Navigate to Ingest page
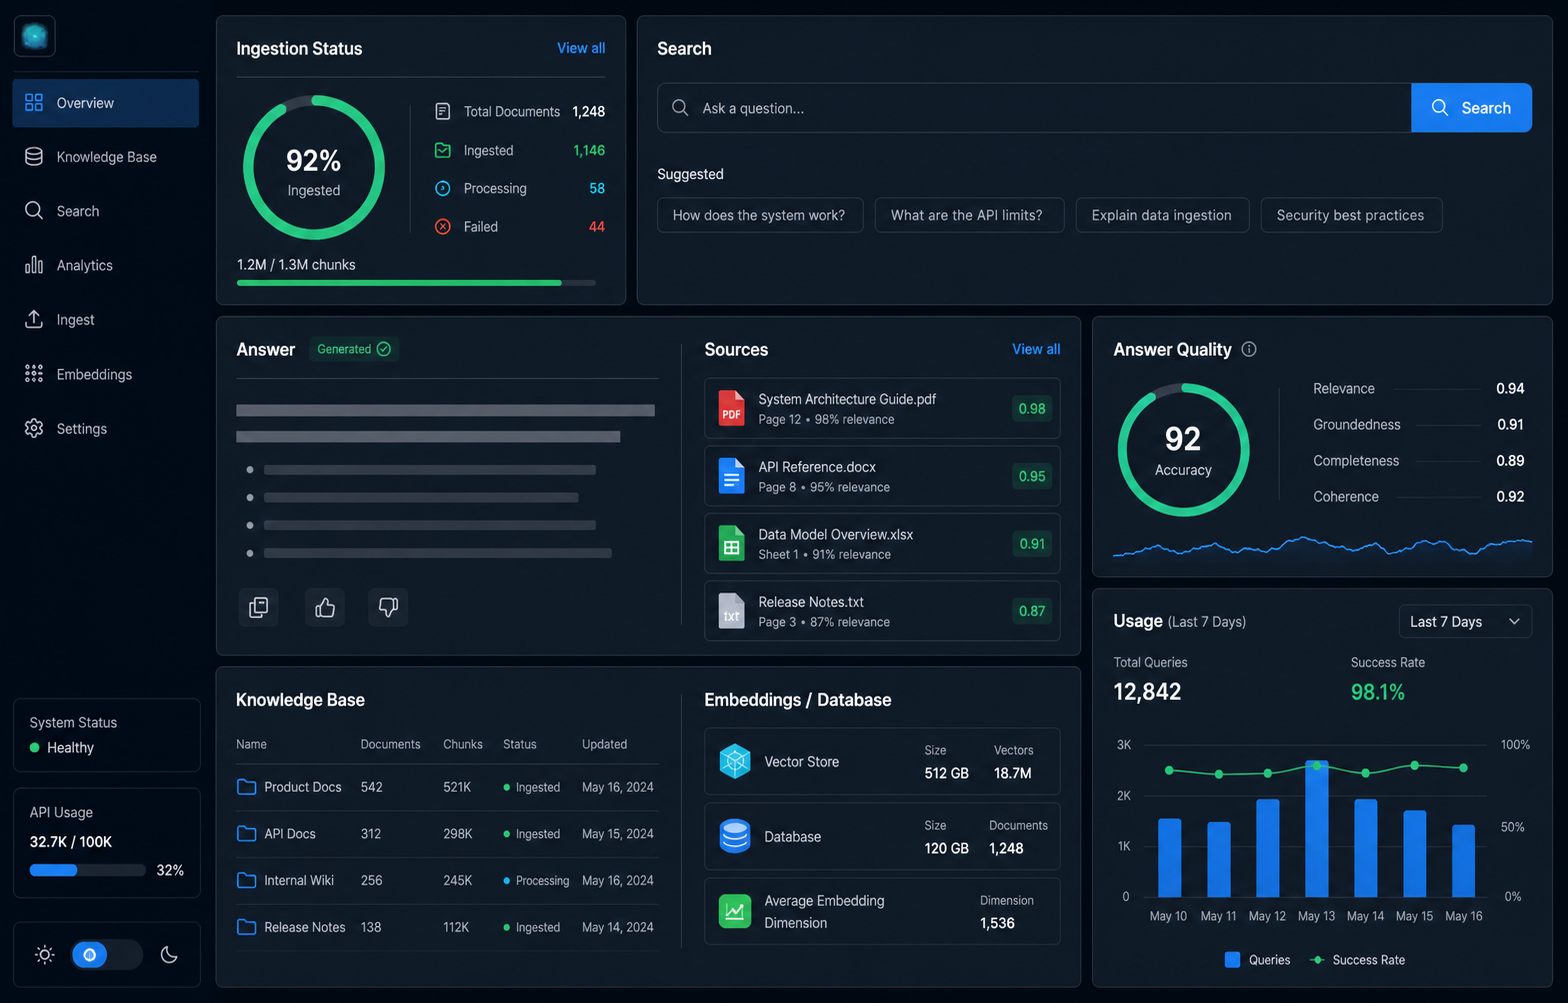The height and width of the screenshot is (1003, 1568). click(105, 320)
